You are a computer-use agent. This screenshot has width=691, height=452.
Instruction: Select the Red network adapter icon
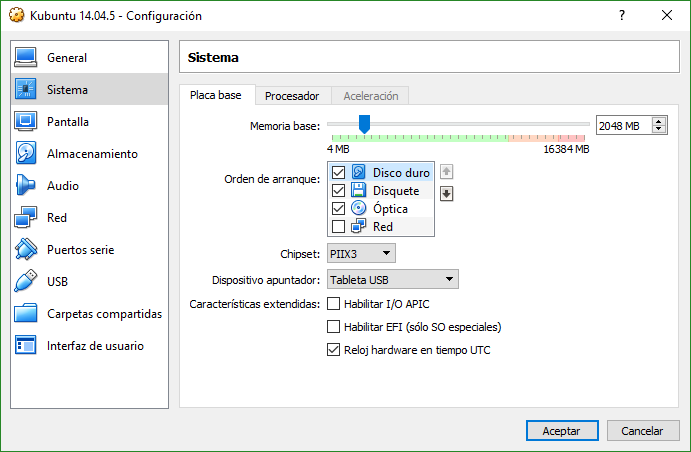26,218
